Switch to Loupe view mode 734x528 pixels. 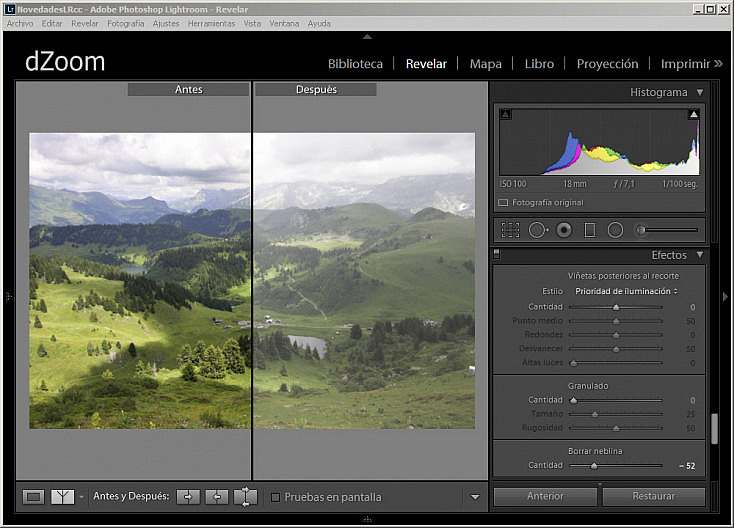point(33,497)
